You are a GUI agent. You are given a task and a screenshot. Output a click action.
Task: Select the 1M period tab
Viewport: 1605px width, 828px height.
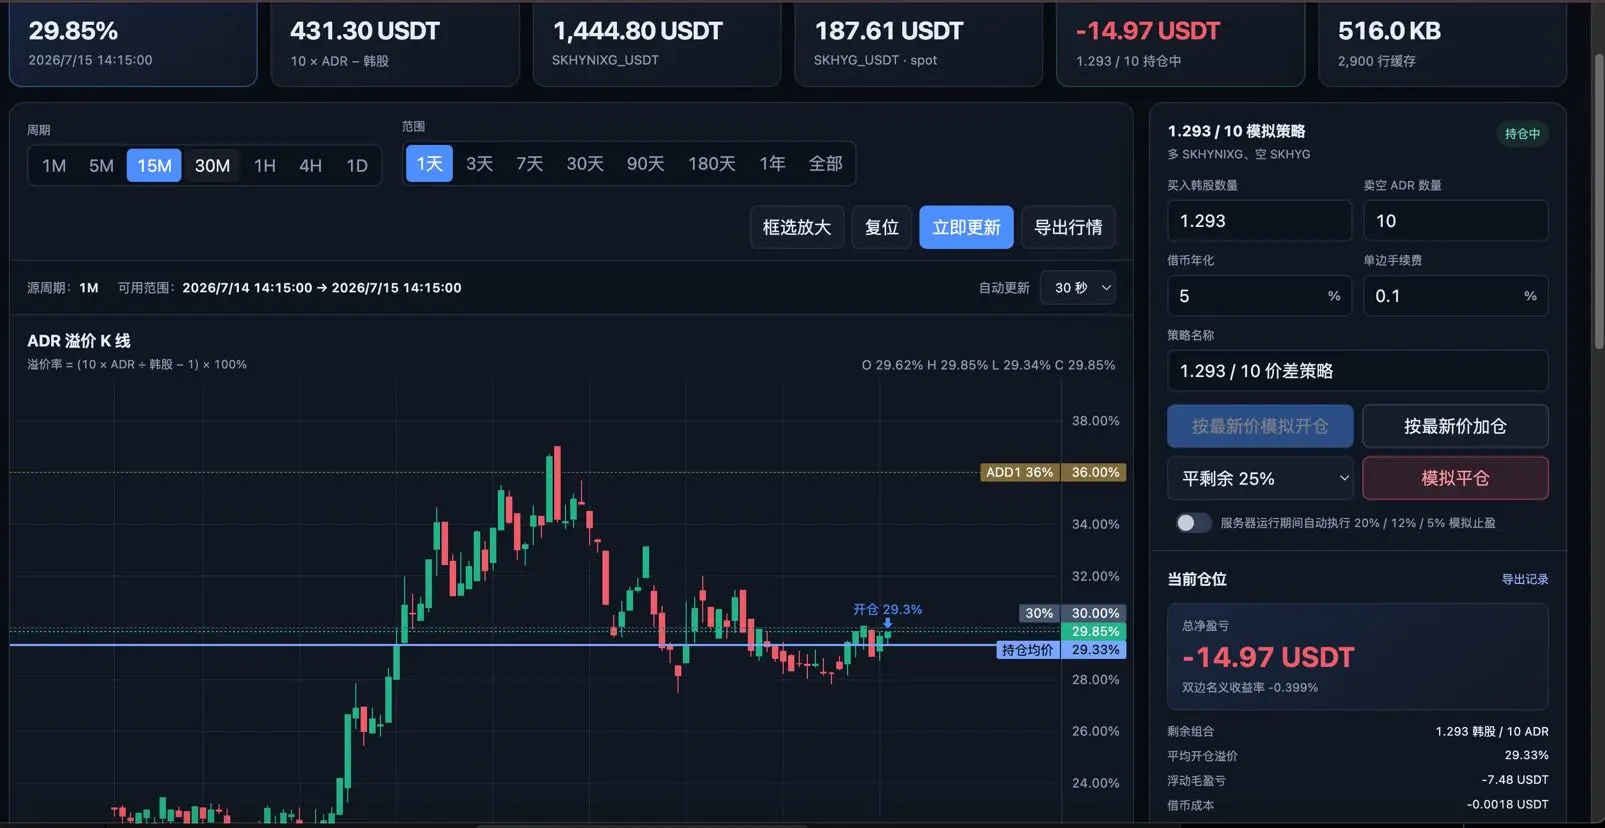pos(54,165)
